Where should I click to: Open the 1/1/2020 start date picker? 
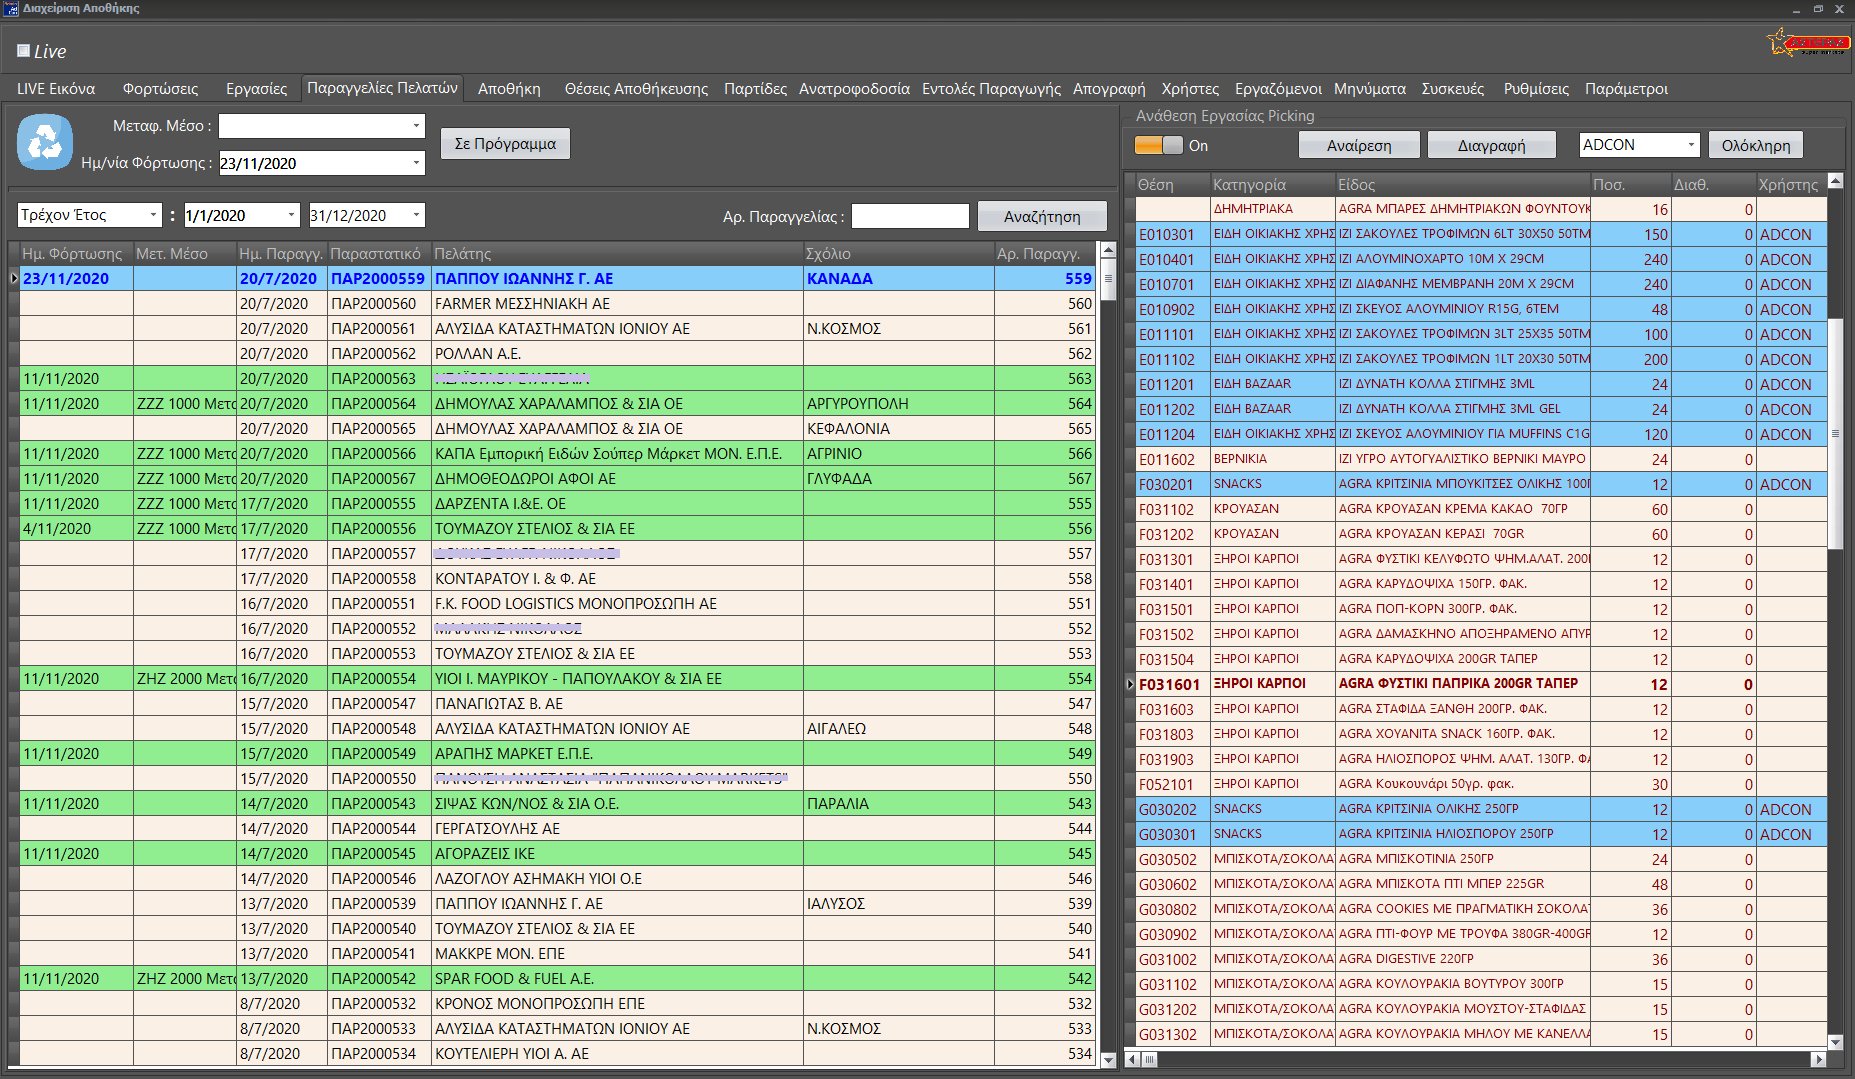pyautogui.click(x=291, y=215)
